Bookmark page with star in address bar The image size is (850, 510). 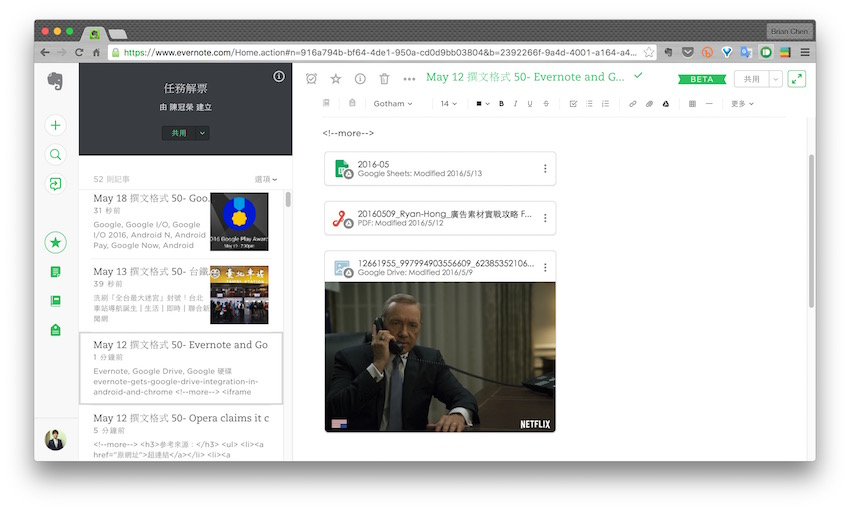648,53
